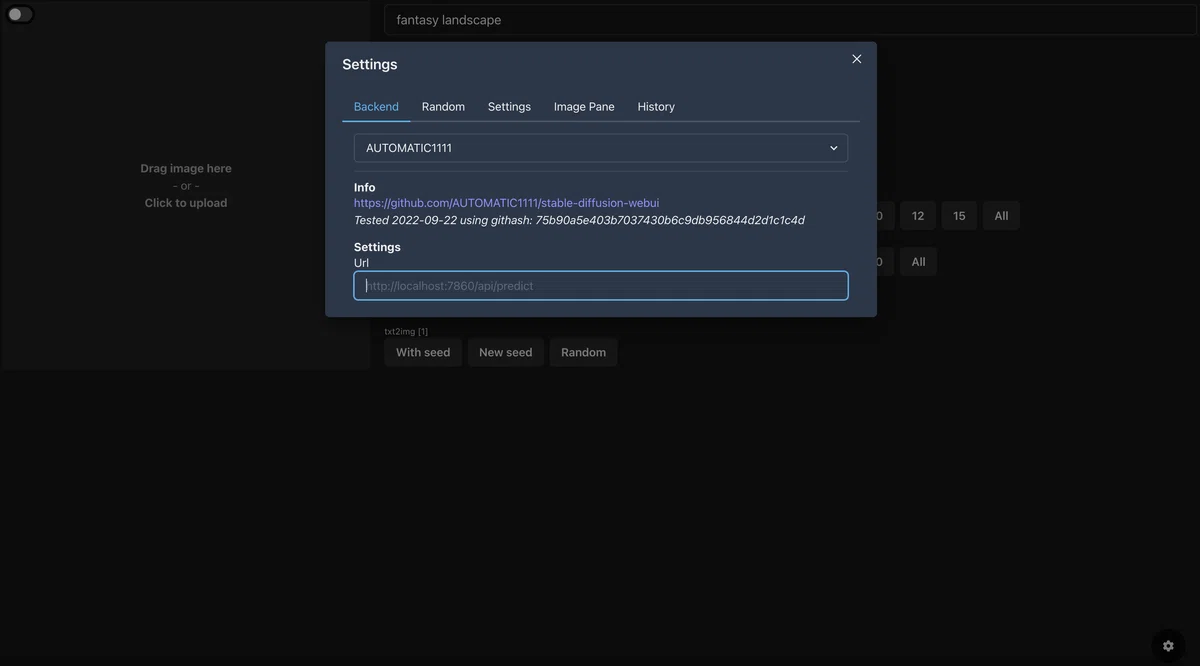Click the txt2img [1] label

(x=406, y=331)
